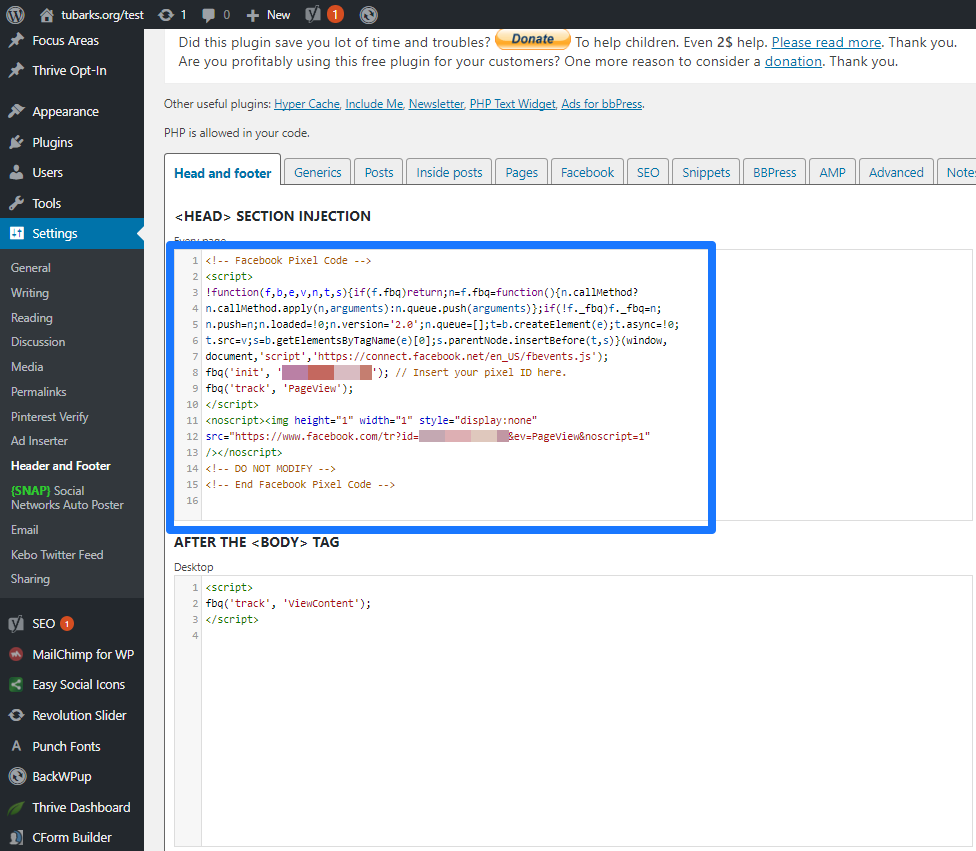Click the WordPress logo in admin bar

(x=15, y=15)
